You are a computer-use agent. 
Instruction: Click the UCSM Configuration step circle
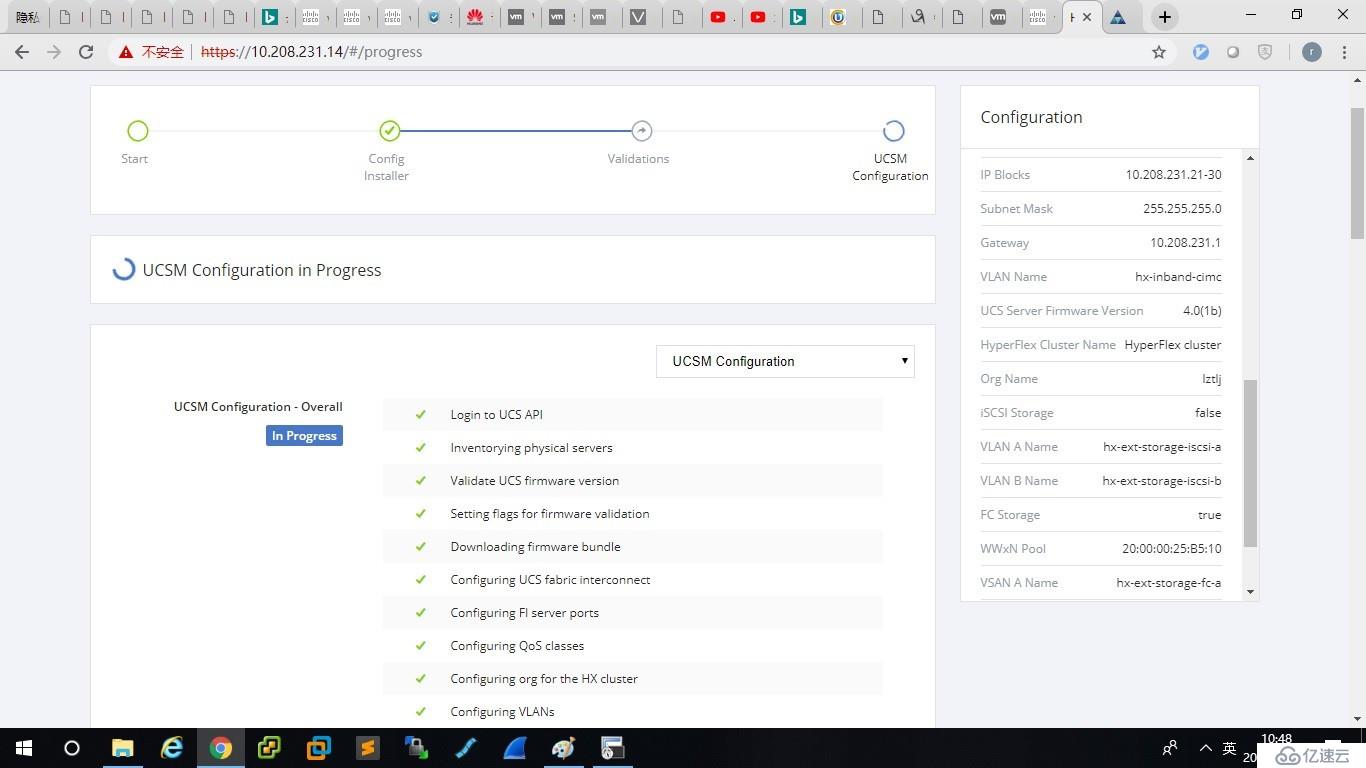pyautogui.click(x=894, y=131)
